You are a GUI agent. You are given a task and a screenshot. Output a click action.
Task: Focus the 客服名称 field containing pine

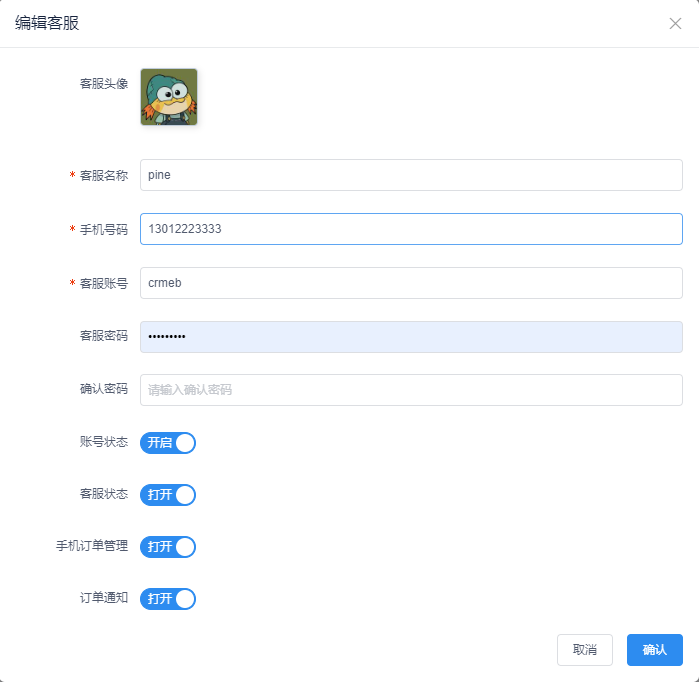411,175
